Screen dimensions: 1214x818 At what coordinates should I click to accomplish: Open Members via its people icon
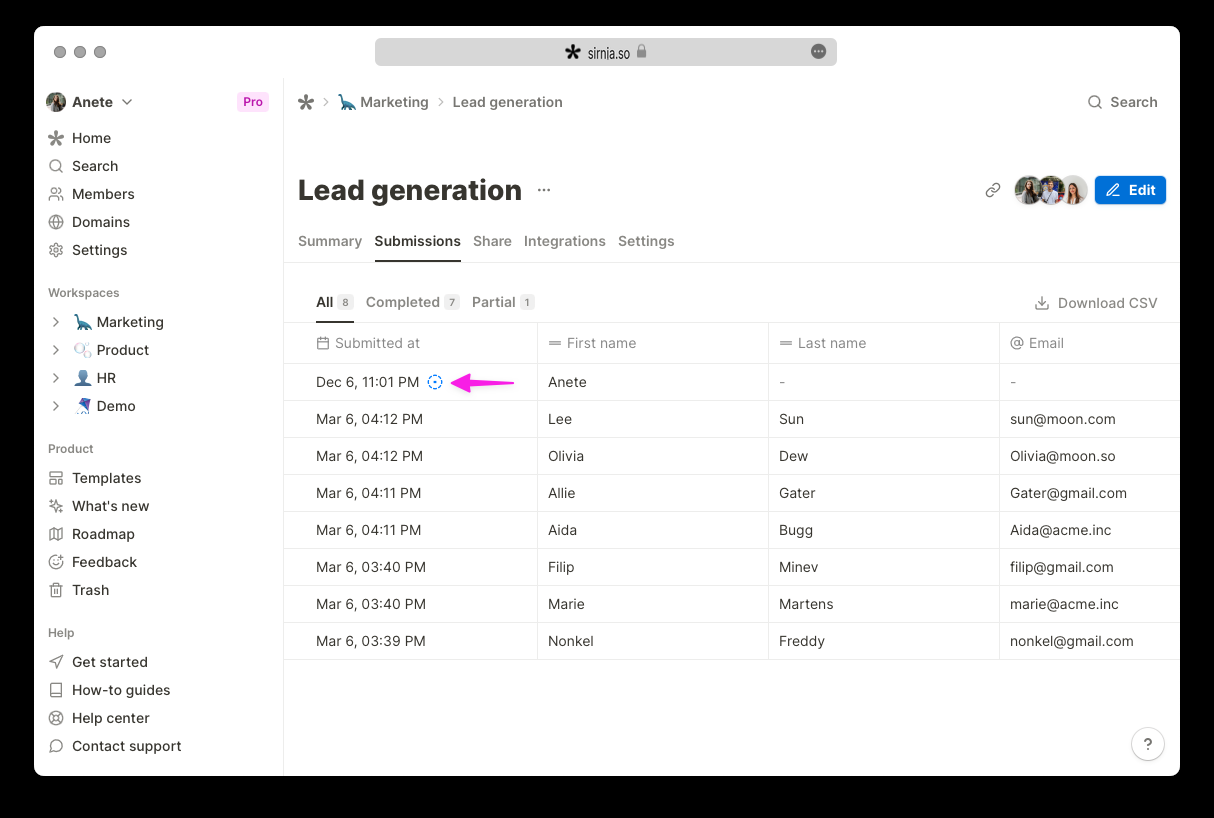(56, 194)
